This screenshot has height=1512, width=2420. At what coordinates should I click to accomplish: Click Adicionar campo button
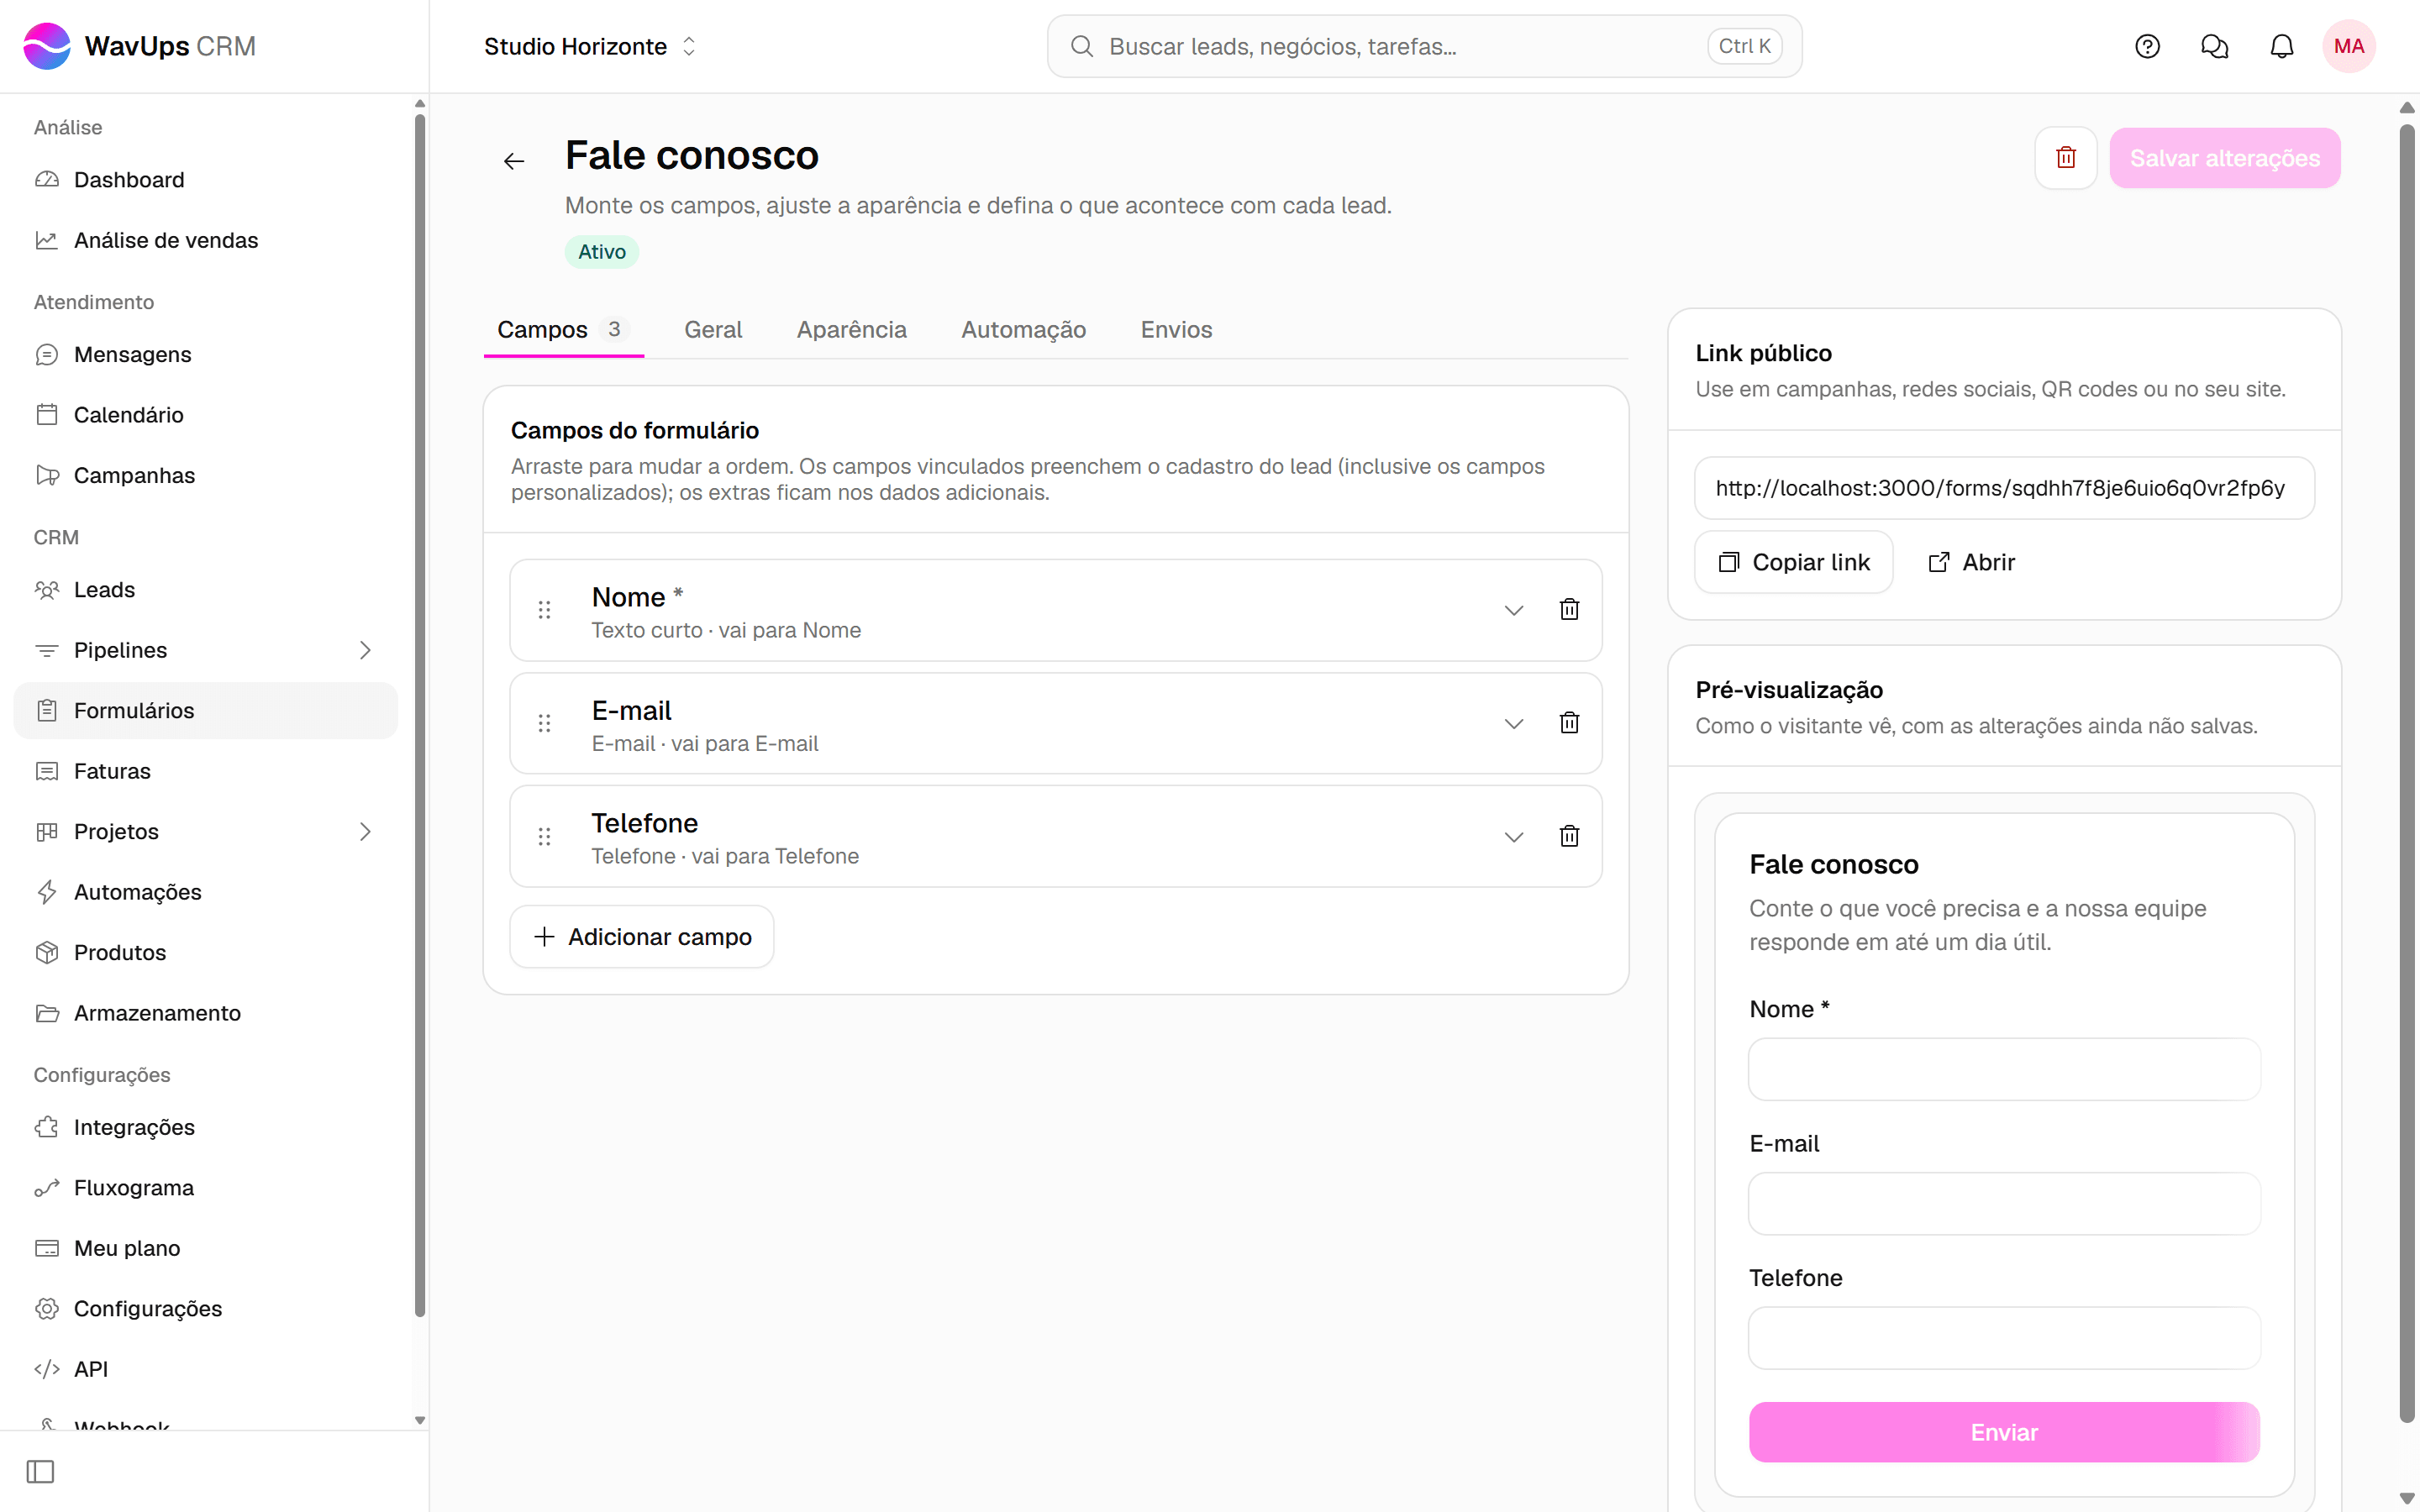[x=642, y=936]
